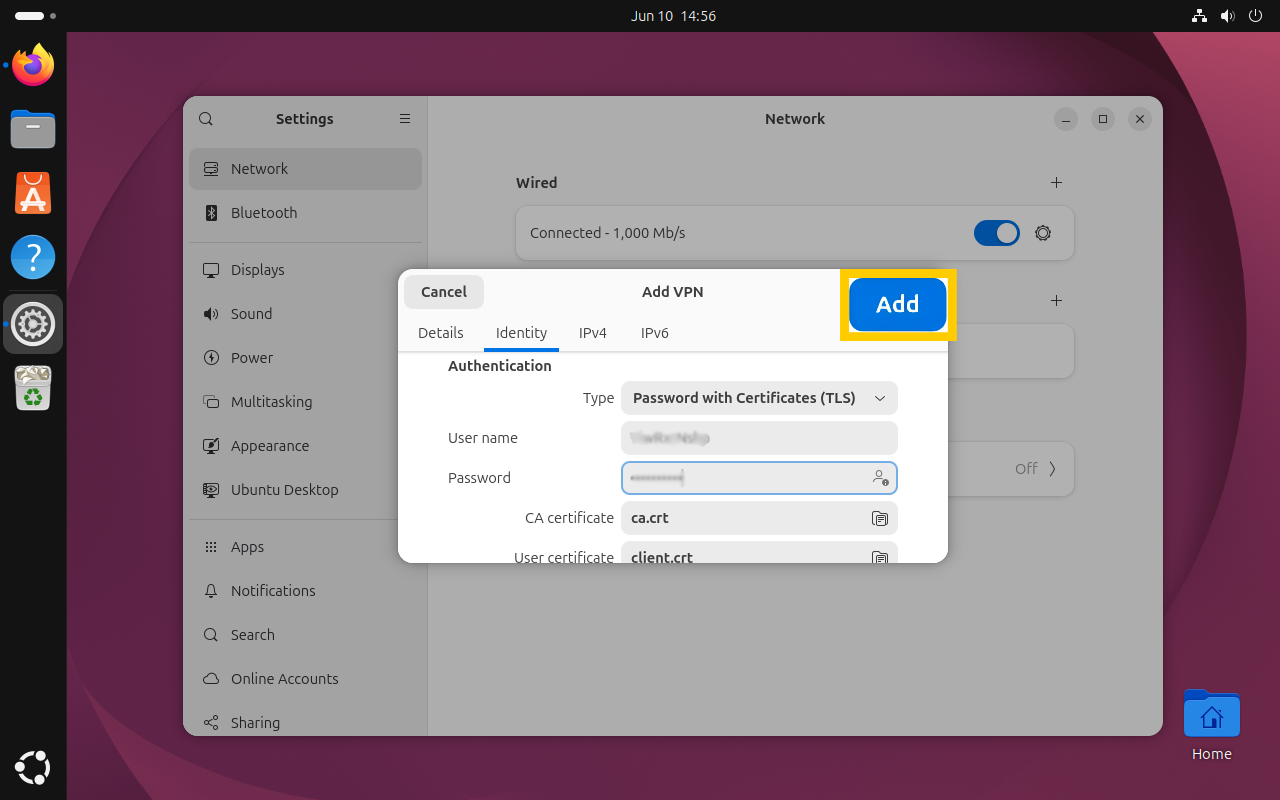The width and height of the screenshot is (1280, 800).
Task: Select Multitasking in Settings sidebar
Action: click(305, 402)
